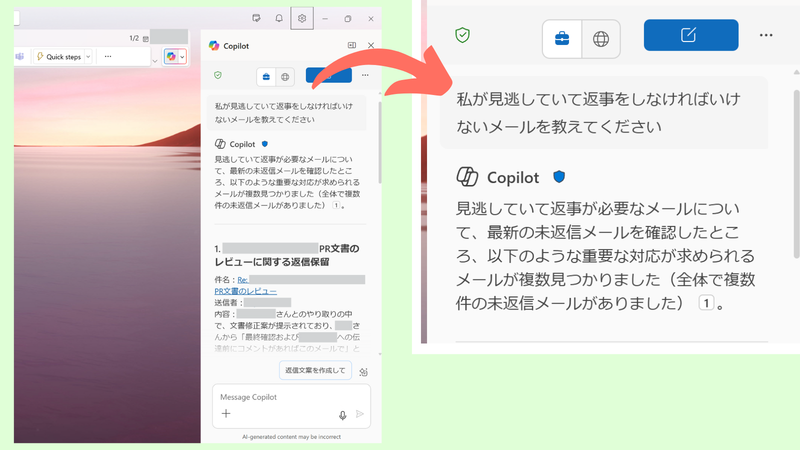Open three-dot menu in enlarged Copilot header
The height and width of the screenshot is (450, 800).
(x=766, y=35)
